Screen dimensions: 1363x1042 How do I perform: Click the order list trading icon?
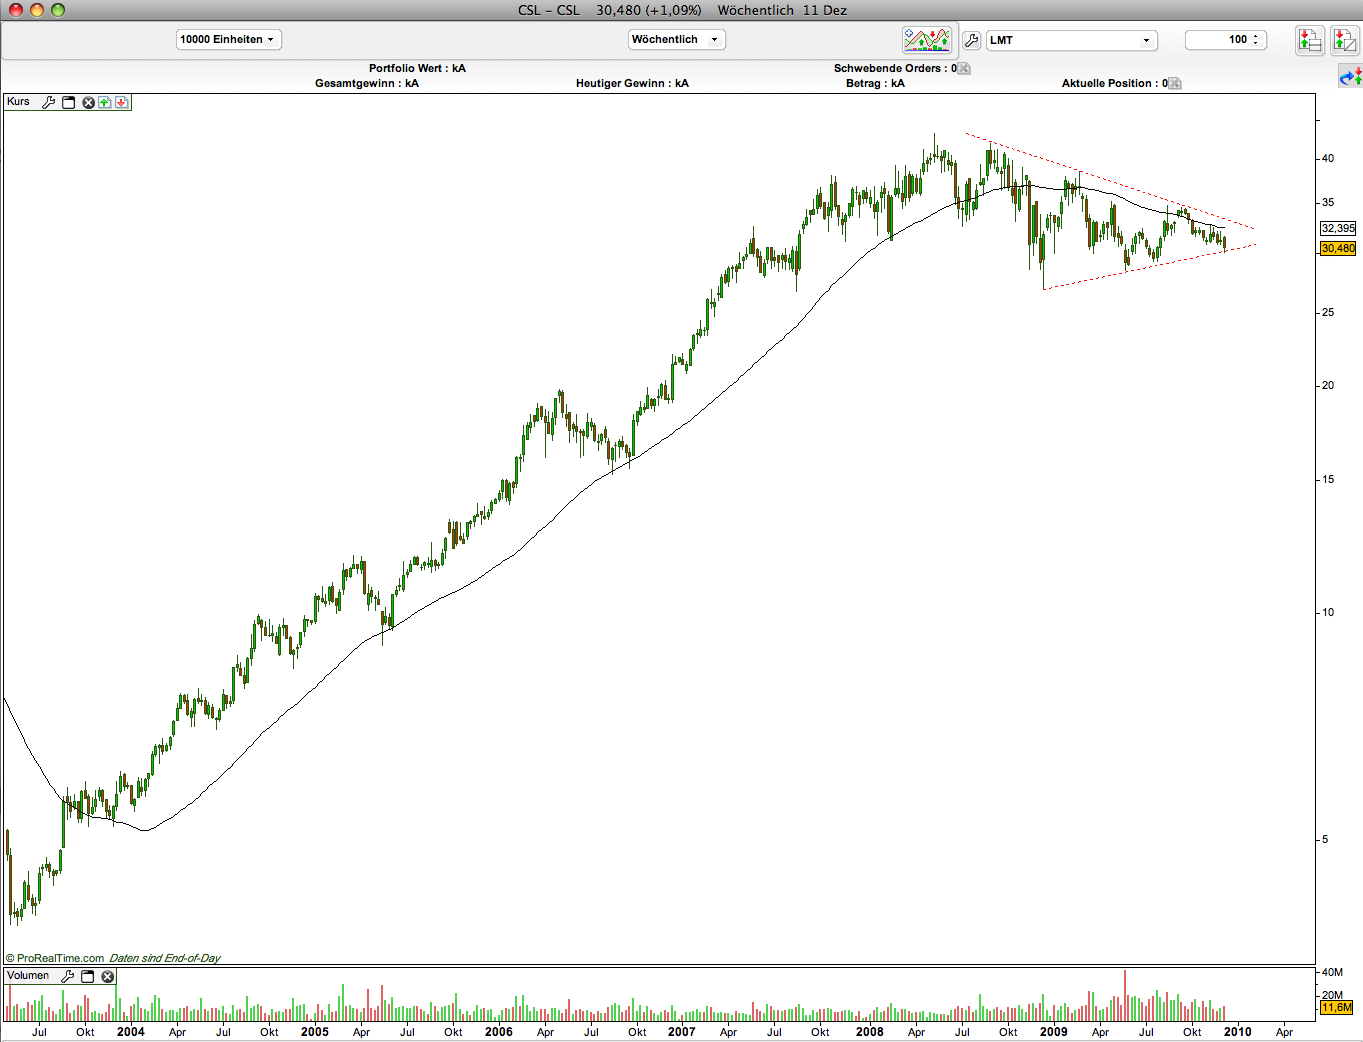tap(1310, 40)
